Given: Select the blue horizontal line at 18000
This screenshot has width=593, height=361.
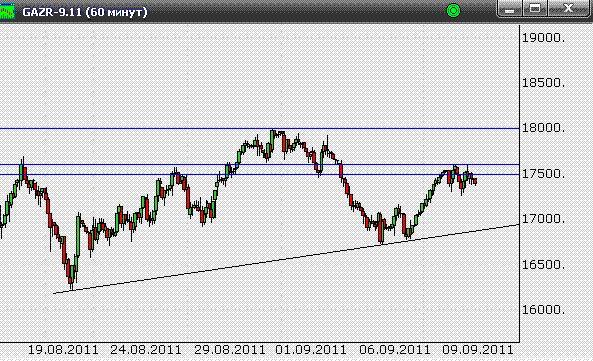Looking at the screenshot, I should tap(259, 129).
